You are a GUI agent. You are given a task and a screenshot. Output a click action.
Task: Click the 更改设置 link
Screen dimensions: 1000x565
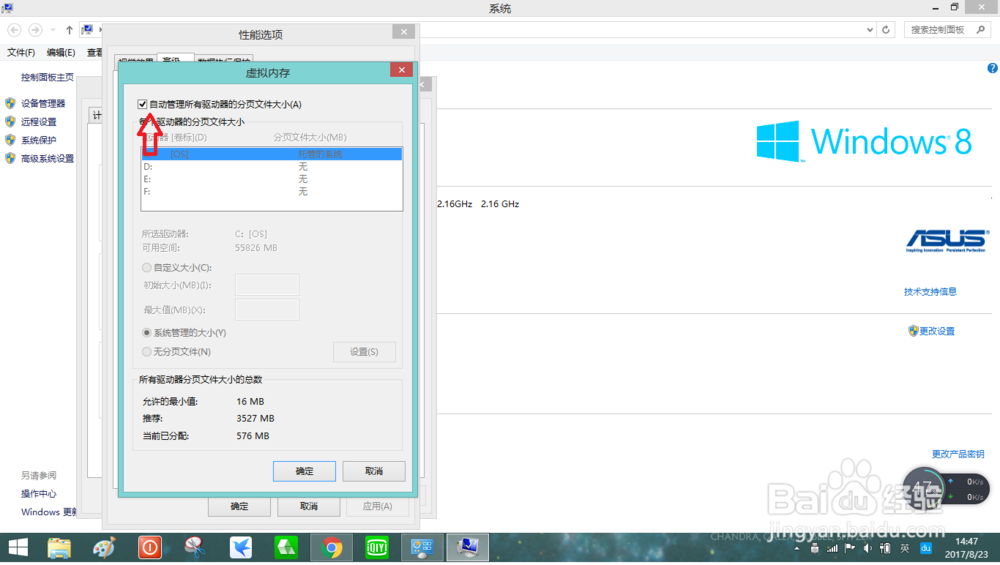[937, 331]
